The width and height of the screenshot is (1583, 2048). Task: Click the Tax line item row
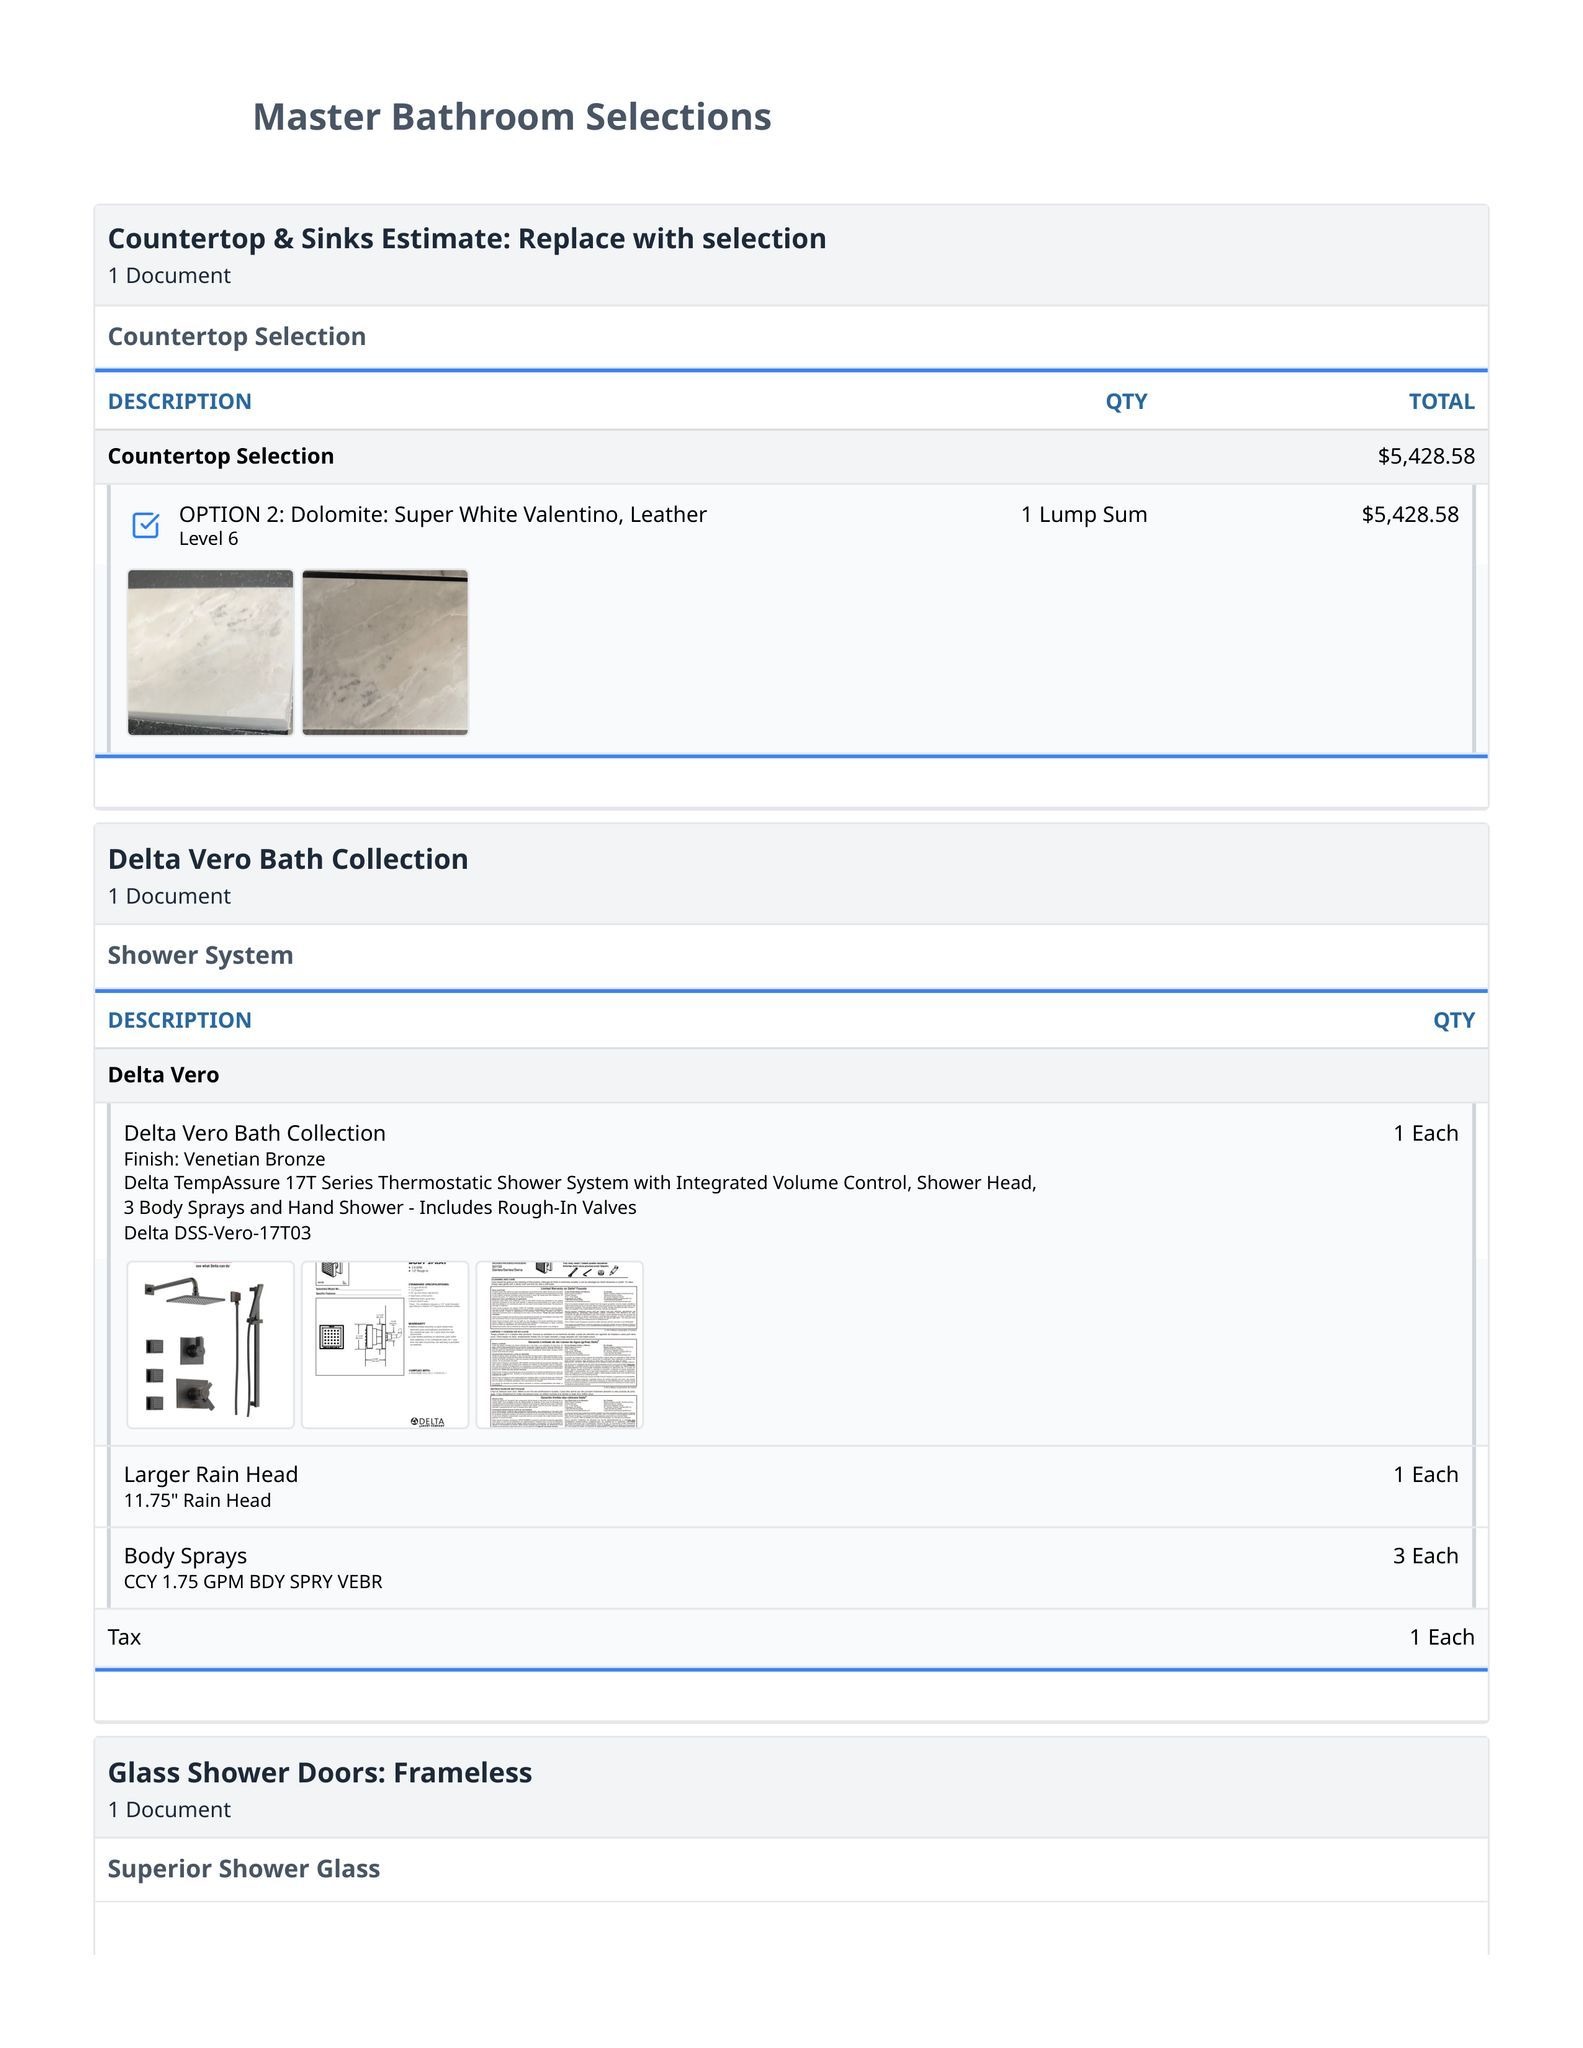click(x=125, y=1637)
